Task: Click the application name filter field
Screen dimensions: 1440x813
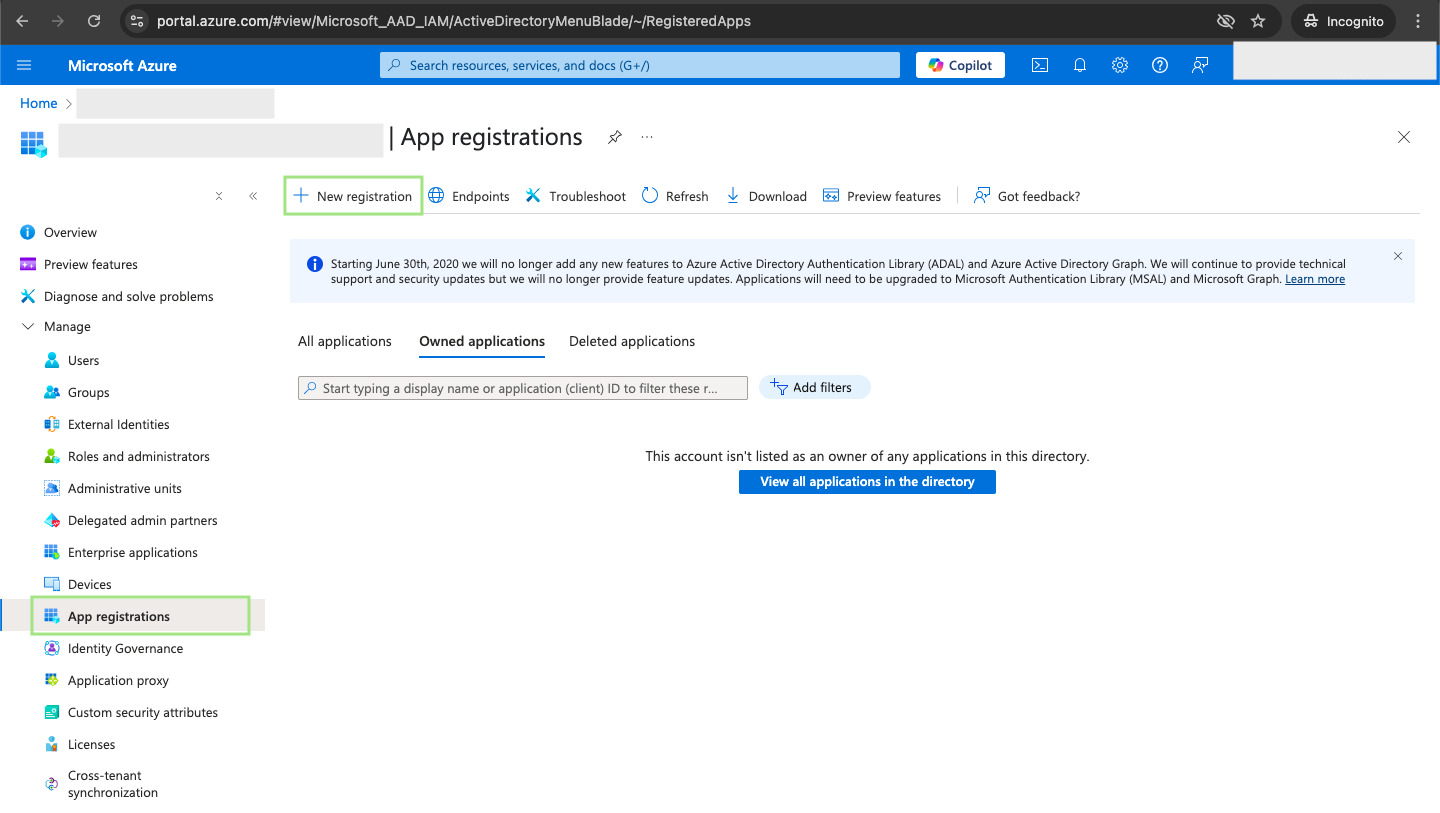Action: click(x=523, y=388)
